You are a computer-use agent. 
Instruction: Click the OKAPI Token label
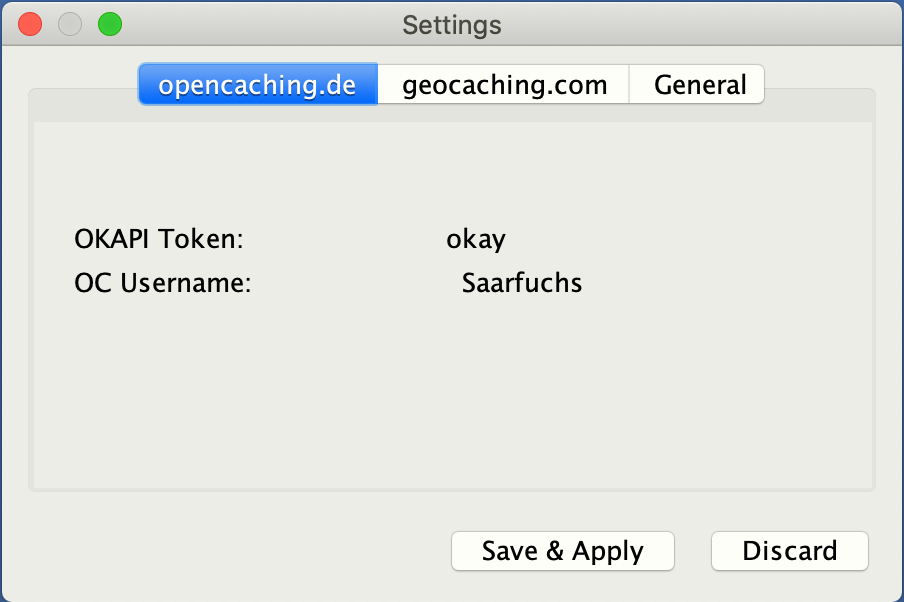pos(159,239)
